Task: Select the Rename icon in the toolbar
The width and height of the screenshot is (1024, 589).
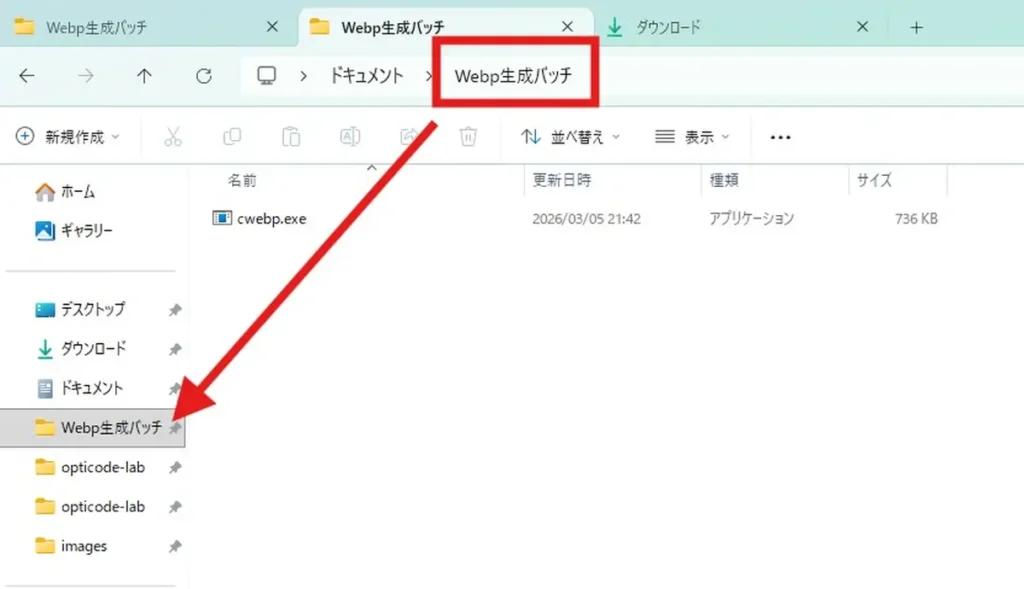Action: click(349, 136)
